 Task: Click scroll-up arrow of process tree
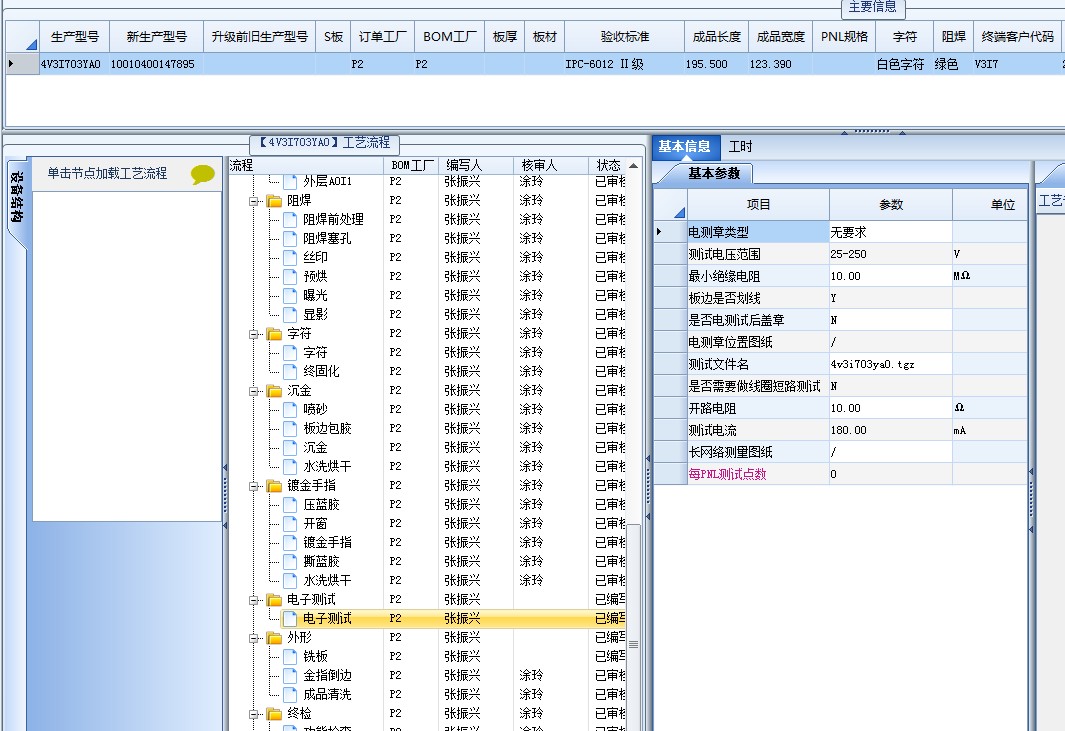[x=633, y=166]
